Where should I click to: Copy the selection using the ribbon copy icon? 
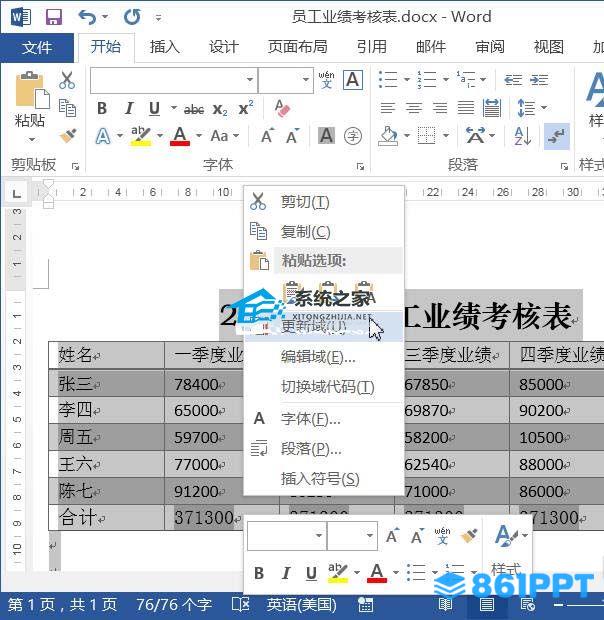(67, 108)
